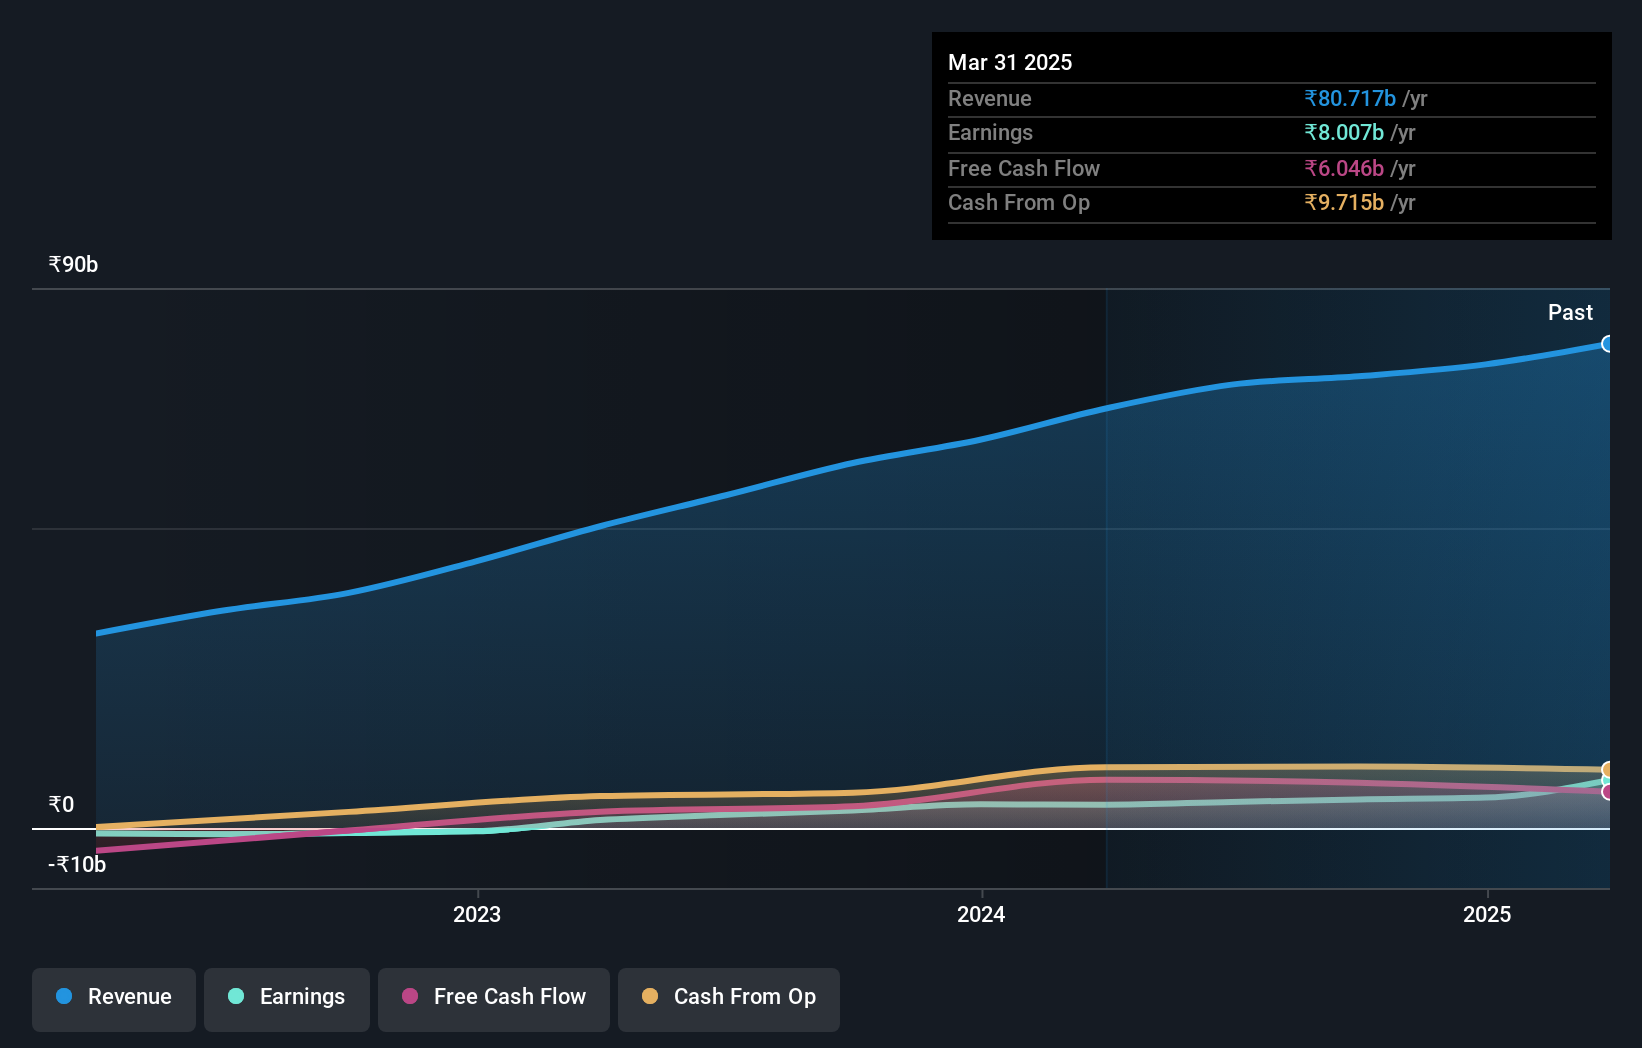Image resolution: width=1642 pixels, height=1048 pixels.
Task: Click the -₹10b y-axis label
Action: [77, 865]
